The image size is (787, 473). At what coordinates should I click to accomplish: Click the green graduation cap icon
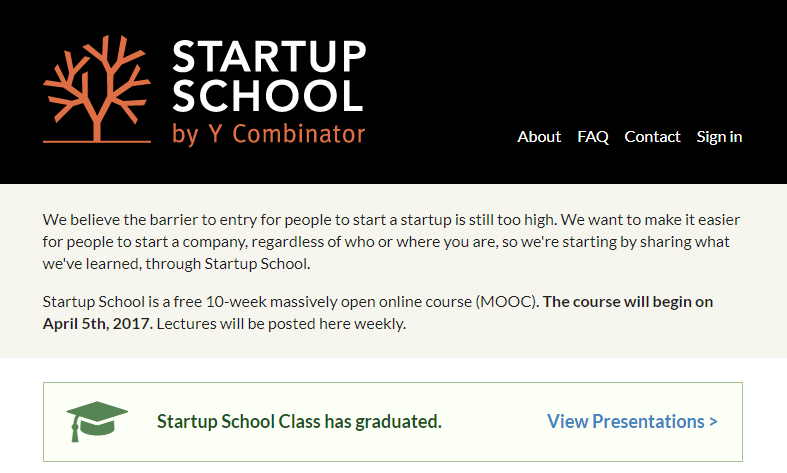point(97,421)
